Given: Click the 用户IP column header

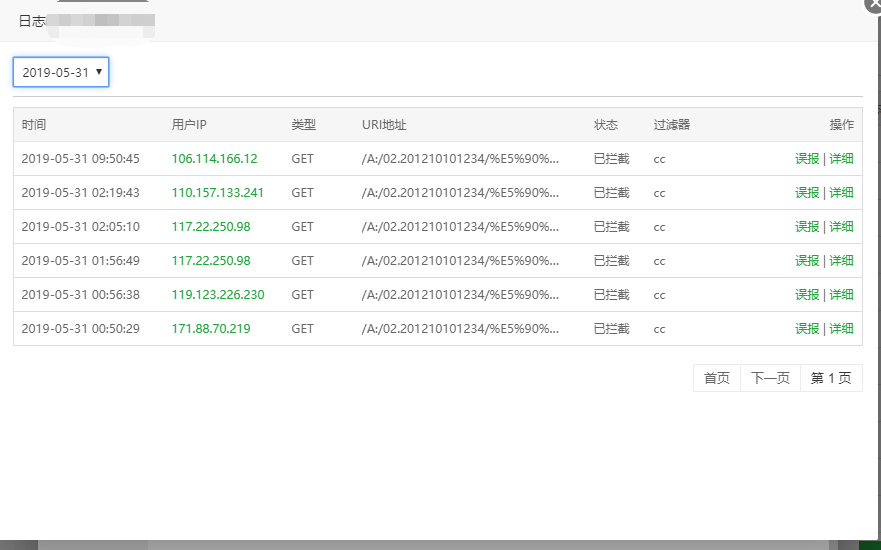Looking at the screenshot, I should point(189,125).
